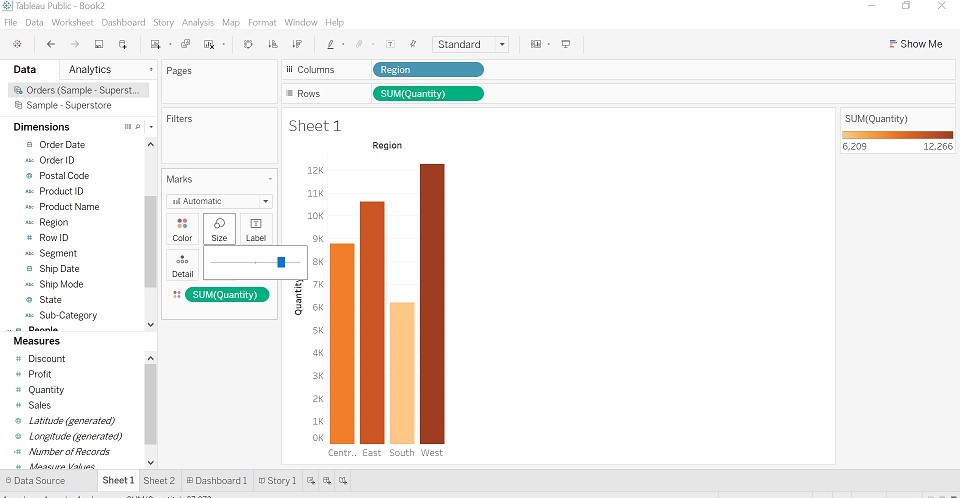Swap rows and columns icon
Viewport: 960px width, 498px height.
(248, 44)
